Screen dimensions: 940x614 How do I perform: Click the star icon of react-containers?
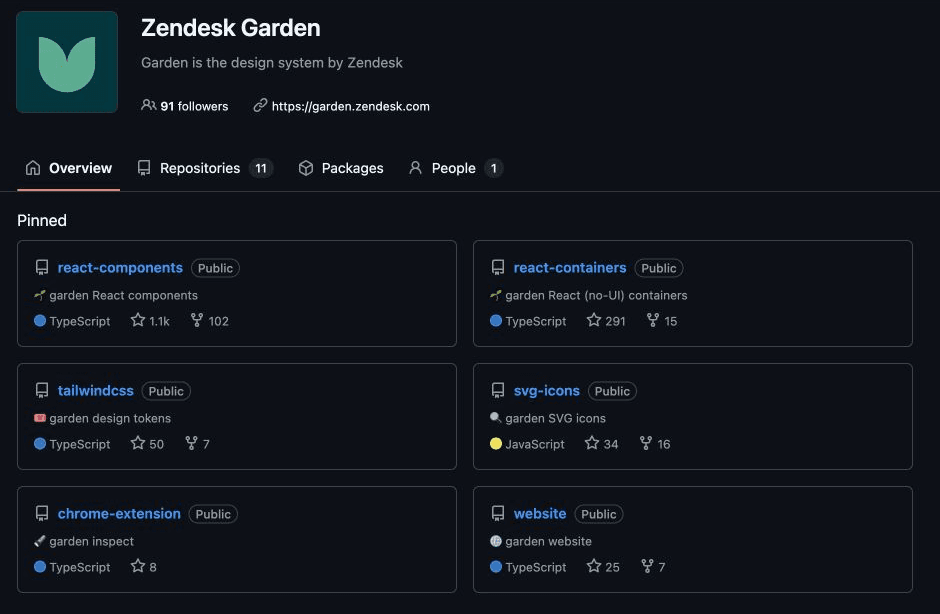(593, 320)
